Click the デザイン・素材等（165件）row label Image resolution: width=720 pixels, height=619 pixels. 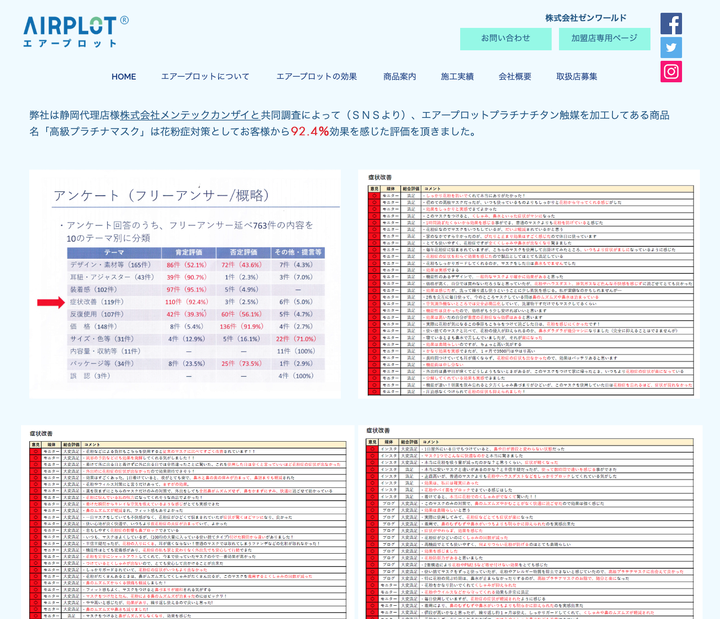pos(110,264)
